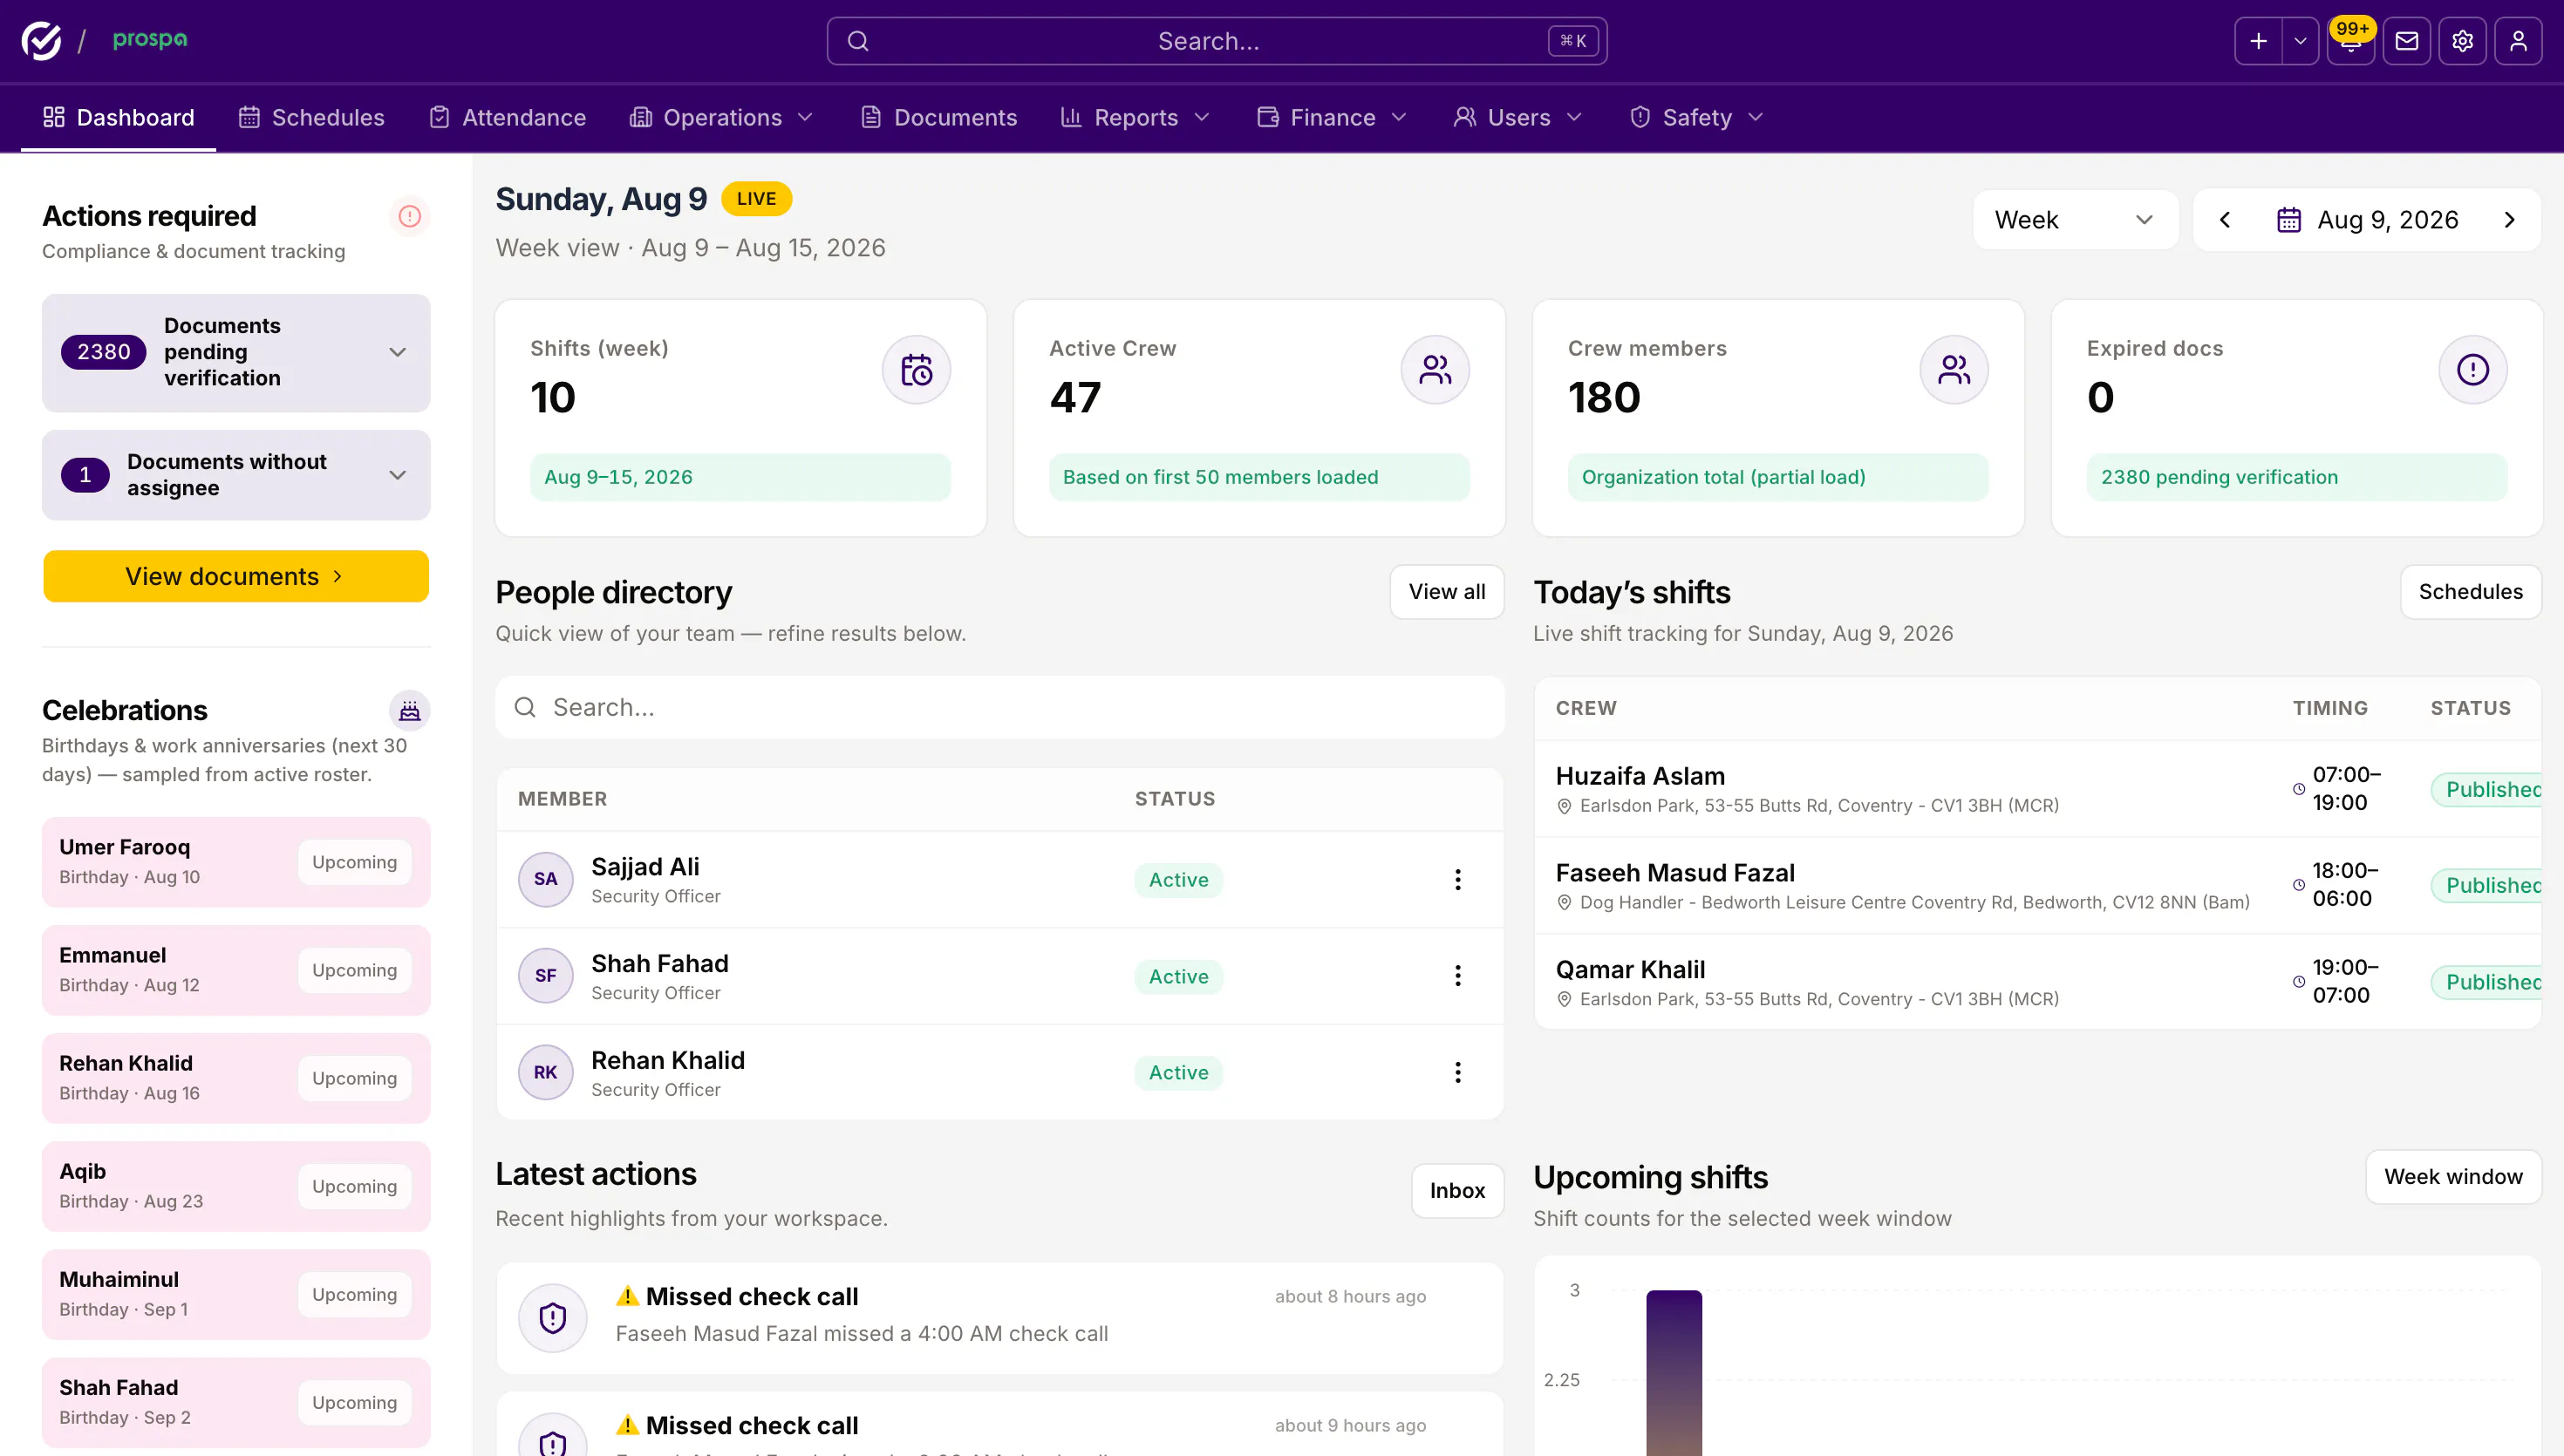The image size is (2564, 1456).
Task: Open the Operations menu dropdown
Action: pyautogui.click(x=721, y=118)
